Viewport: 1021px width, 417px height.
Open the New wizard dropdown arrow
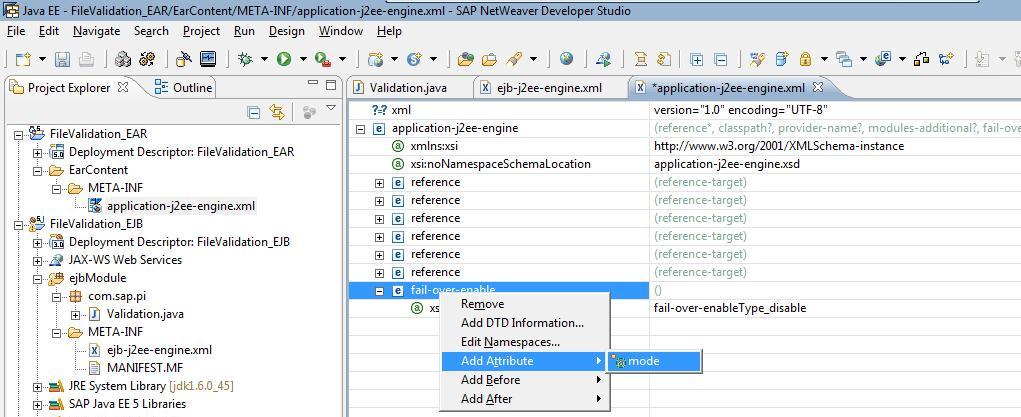click(42, 59)
